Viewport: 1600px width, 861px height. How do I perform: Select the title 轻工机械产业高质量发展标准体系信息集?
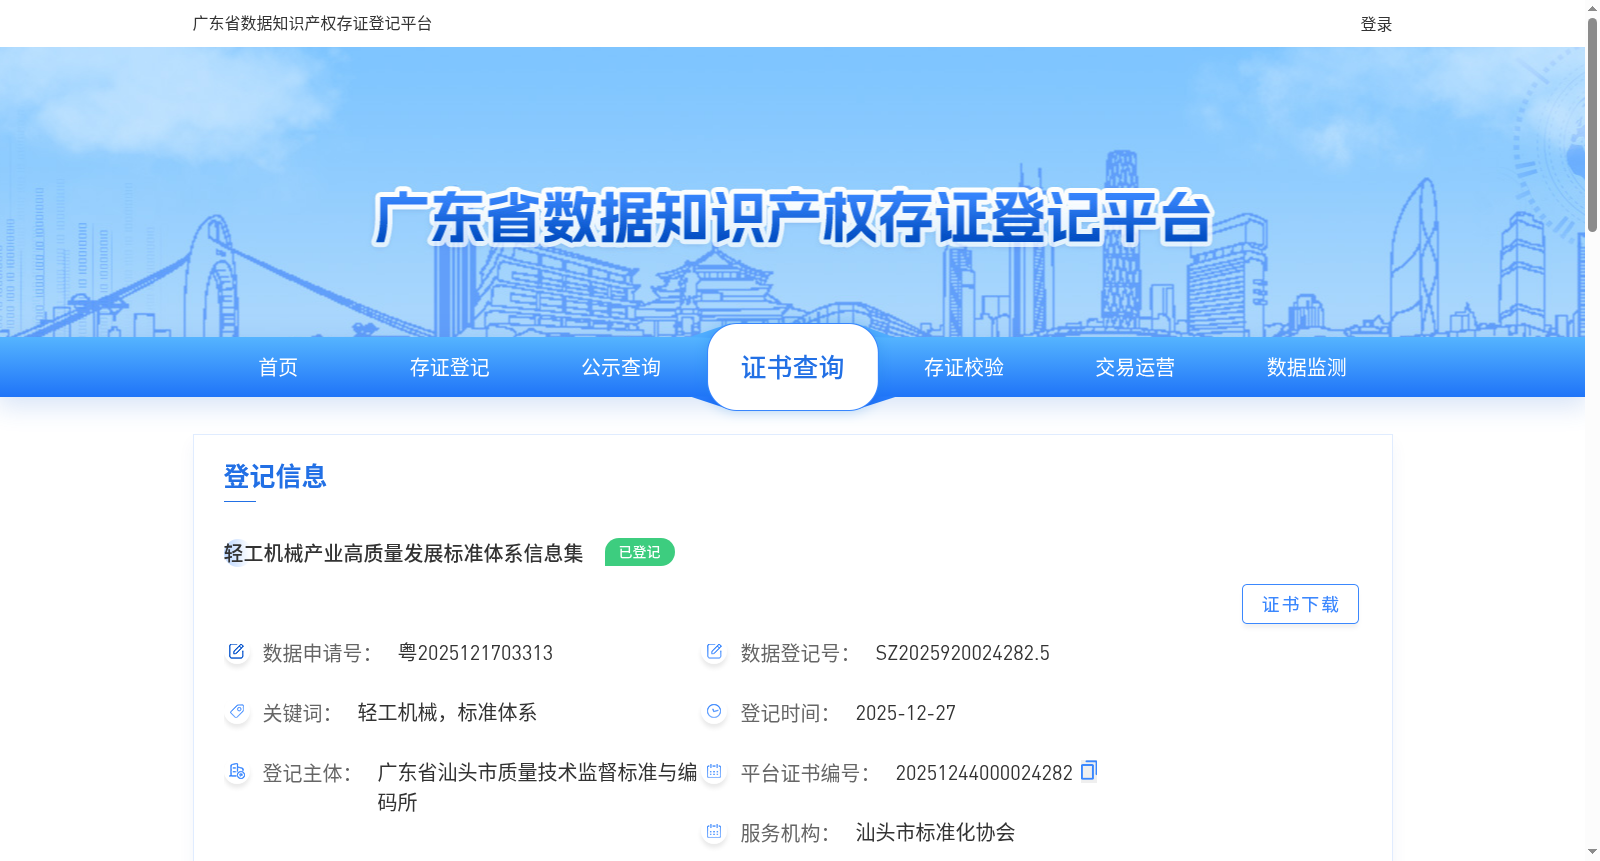pyautogui.click(x=403, y=553)
